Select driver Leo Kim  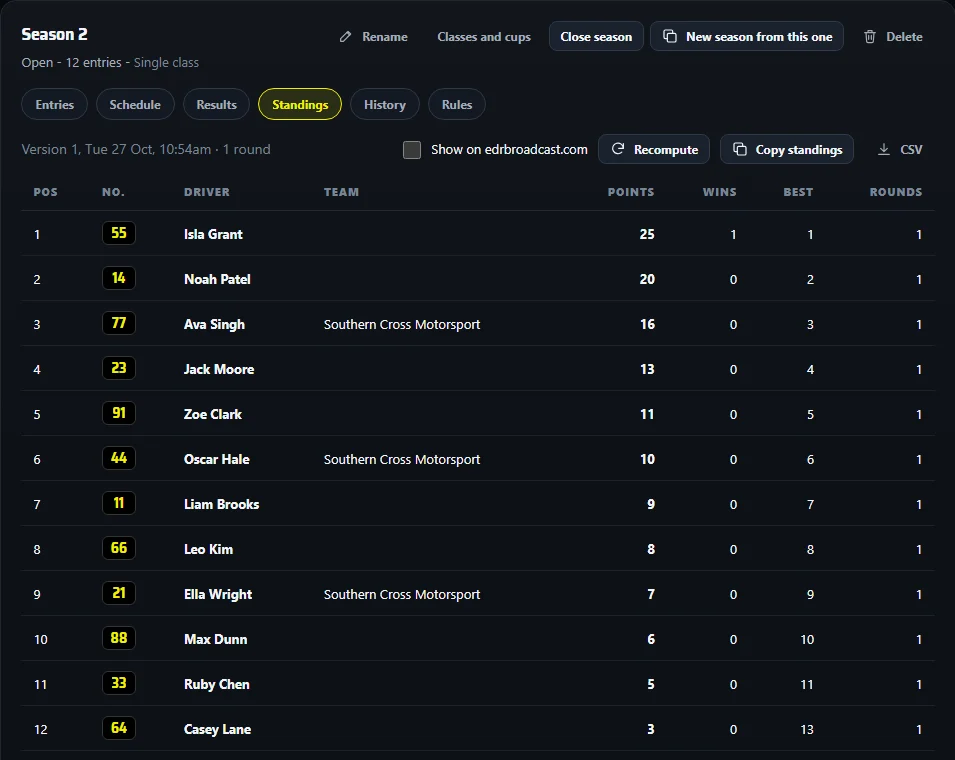pyautogui.click(x=208, y=550)
